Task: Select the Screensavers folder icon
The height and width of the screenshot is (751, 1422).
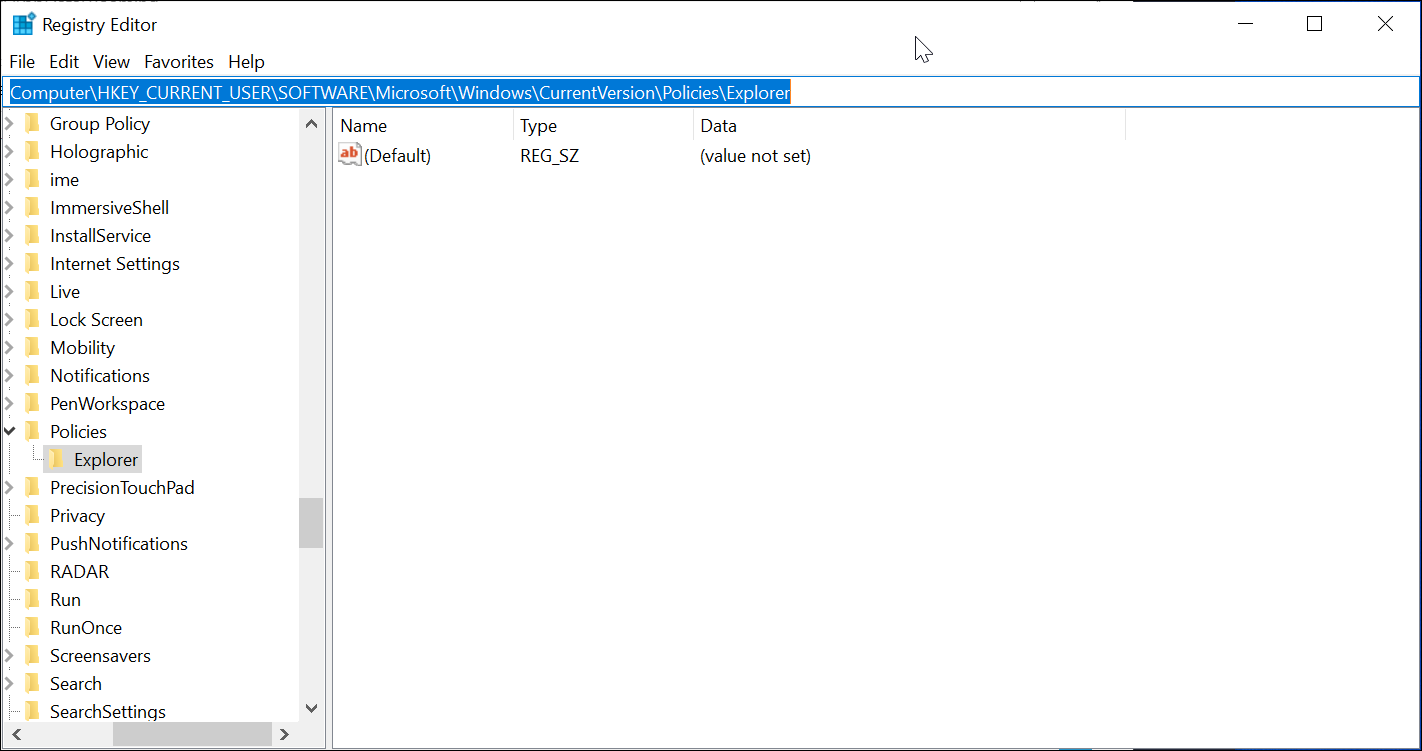Action: [33, 656]
